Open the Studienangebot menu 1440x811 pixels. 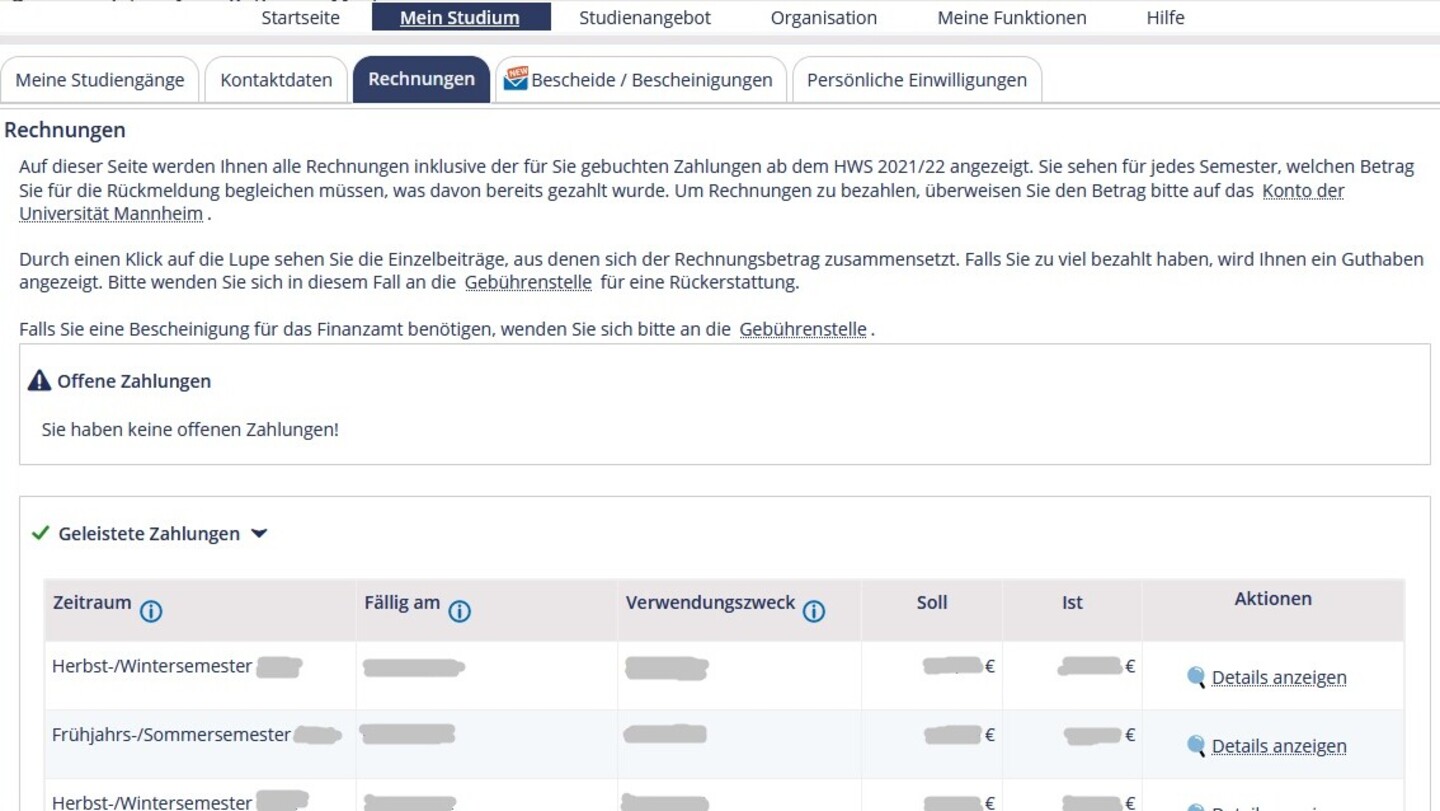pos(645,17)
